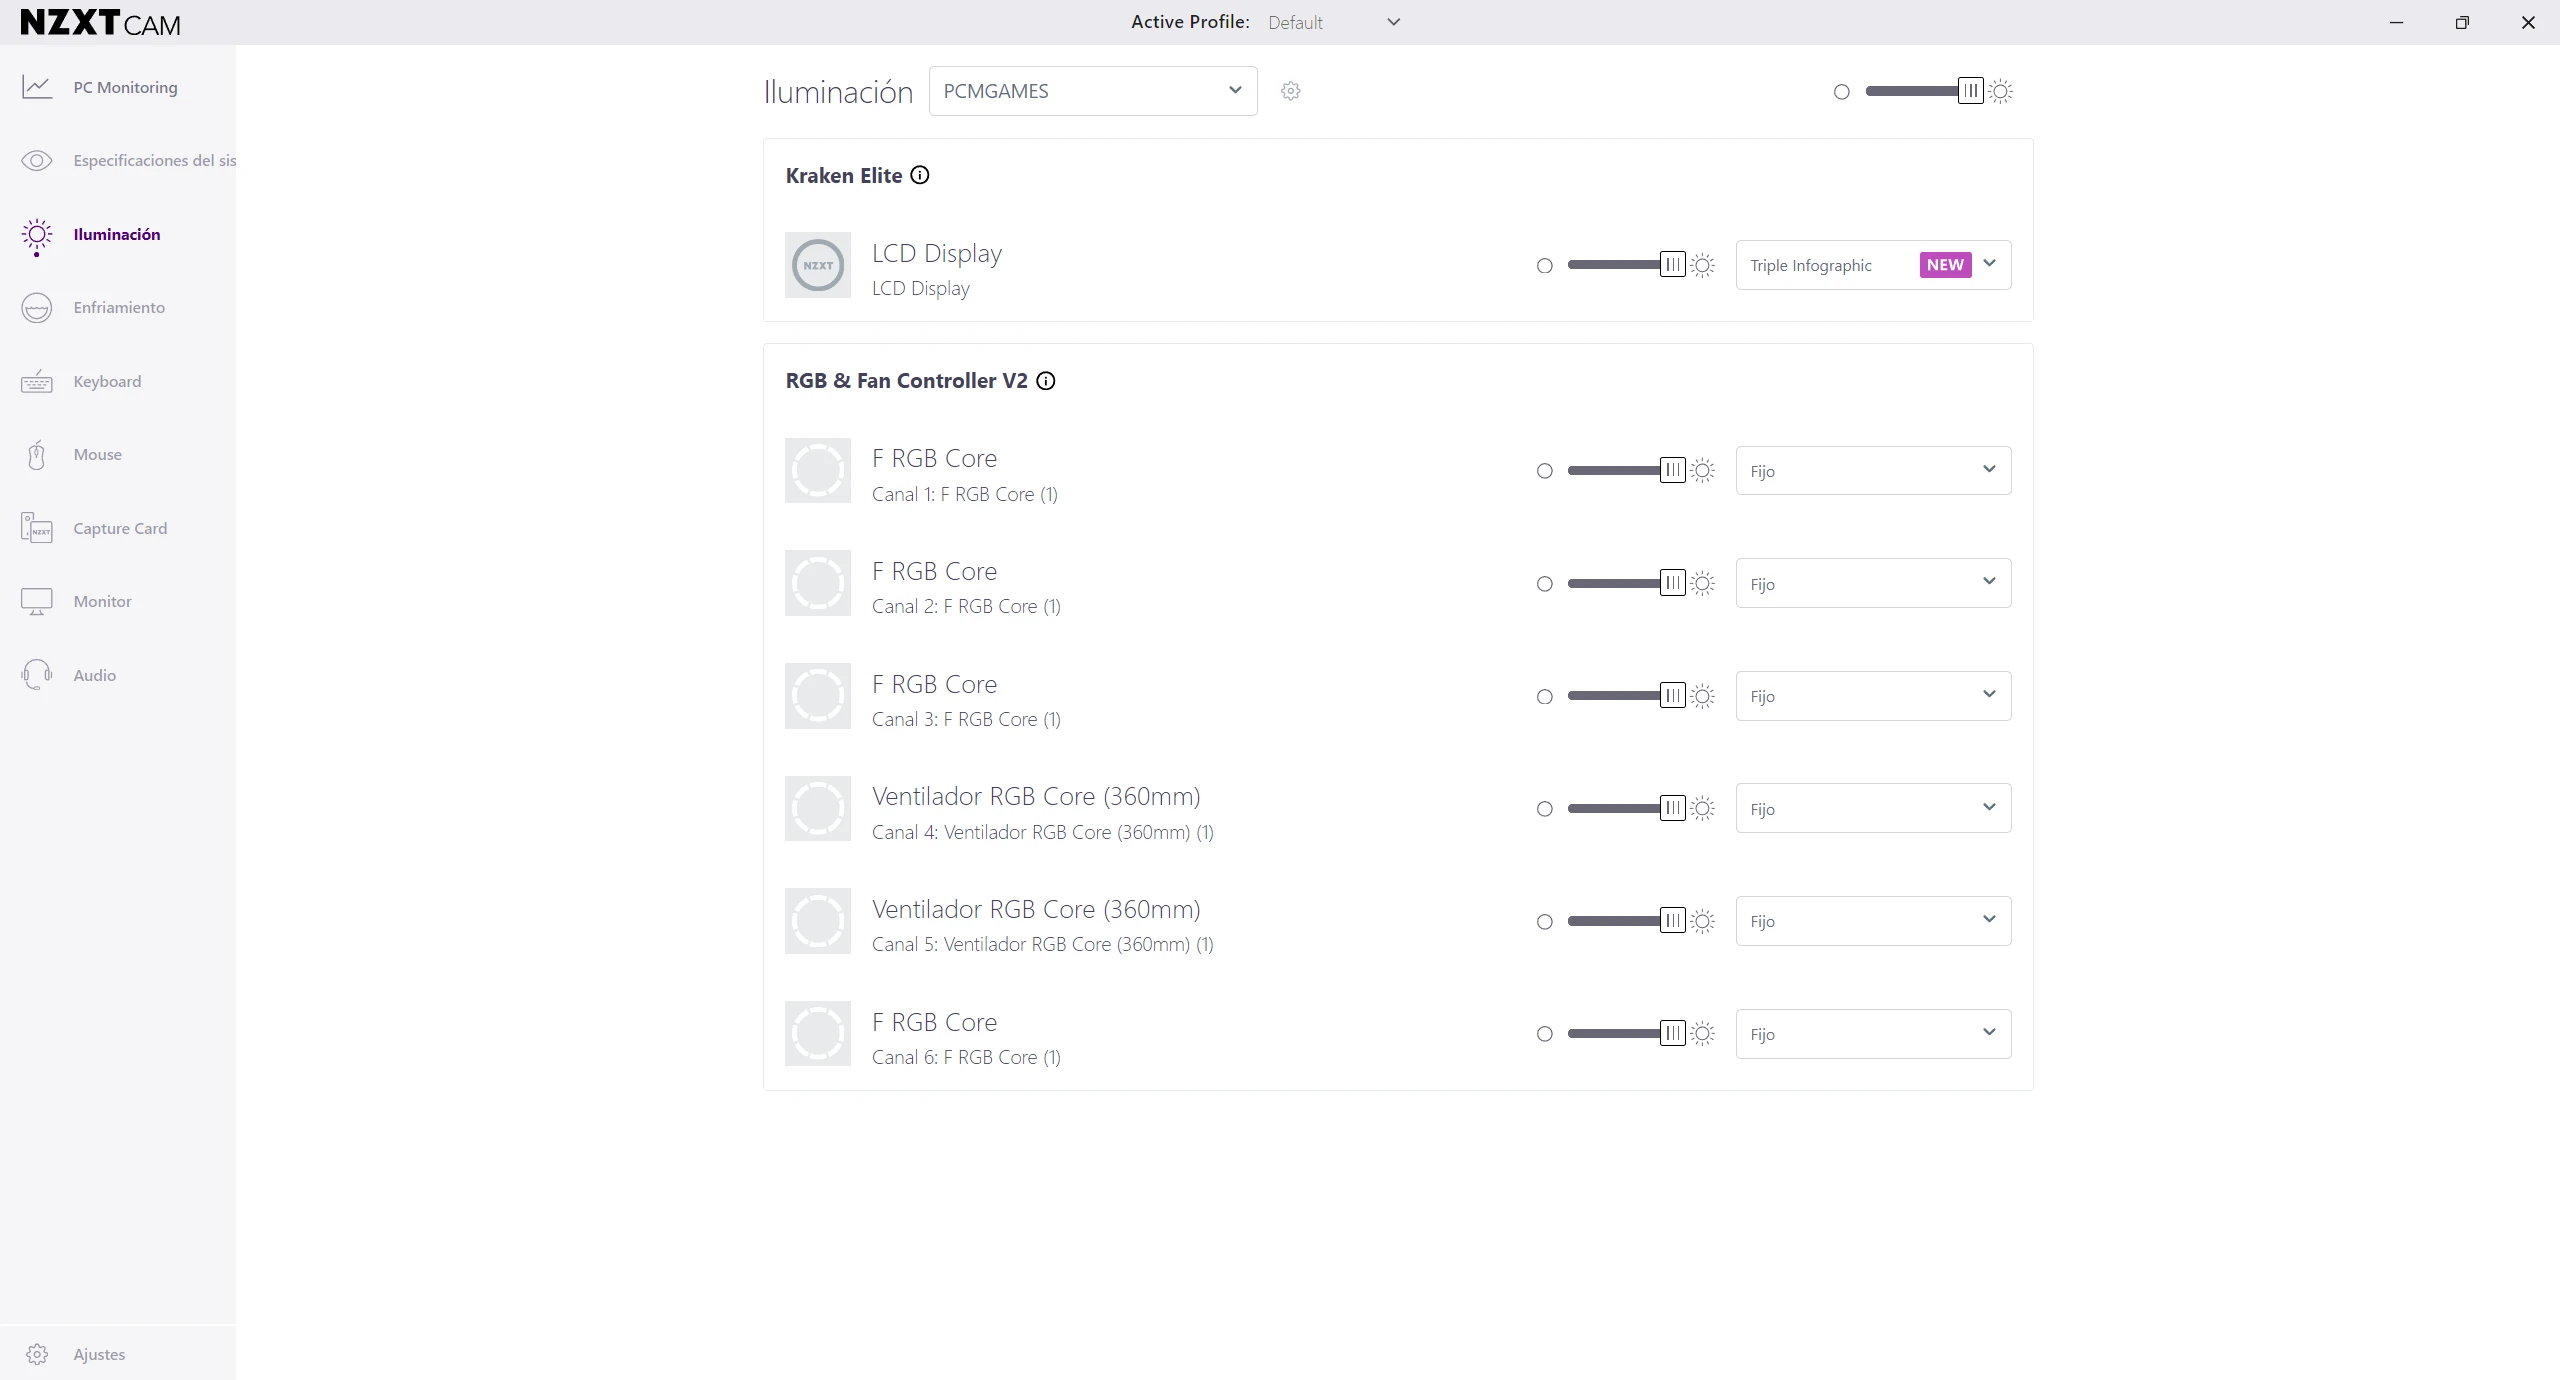Click LCD Display max brightness sun icon

[x=1703, y=266]
